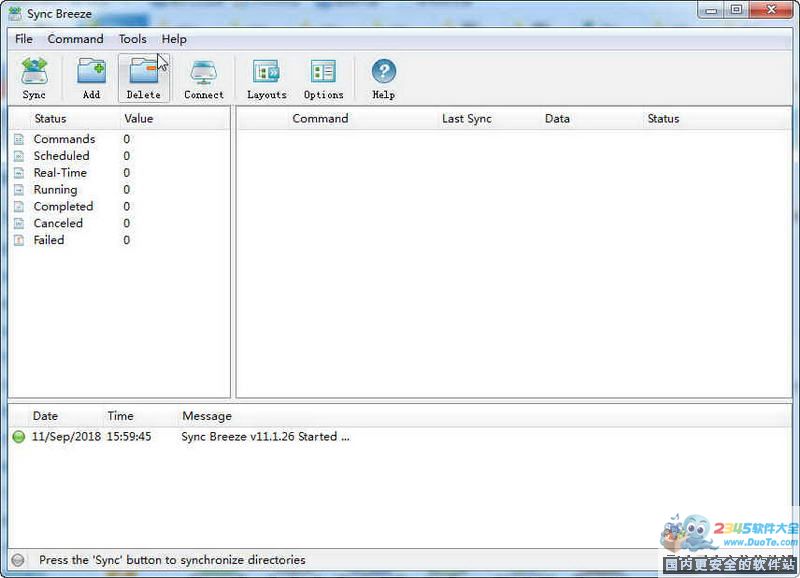800x578 pixels.
Task: Click the Value column header
Action: pyautogui.click(x=138, y=118)
